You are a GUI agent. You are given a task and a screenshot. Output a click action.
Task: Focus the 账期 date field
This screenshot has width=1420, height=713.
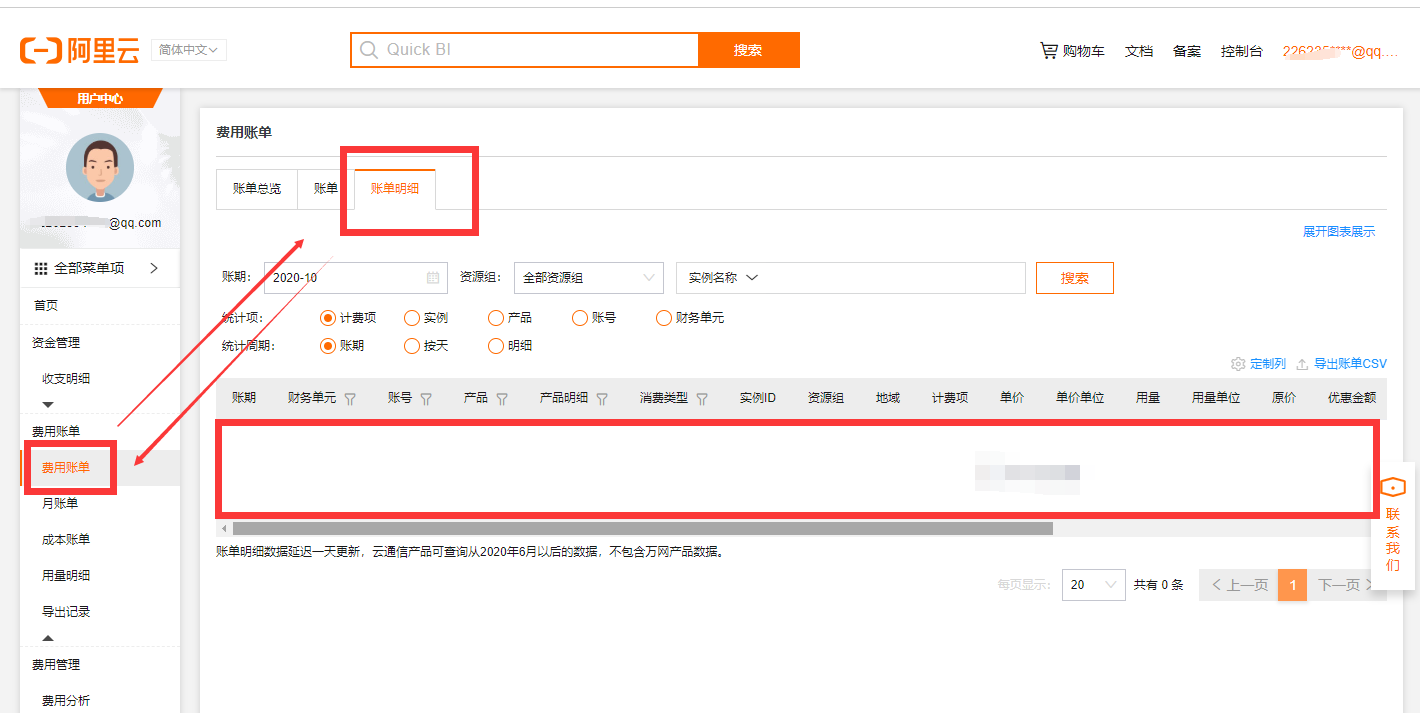[x=356, y=278]
